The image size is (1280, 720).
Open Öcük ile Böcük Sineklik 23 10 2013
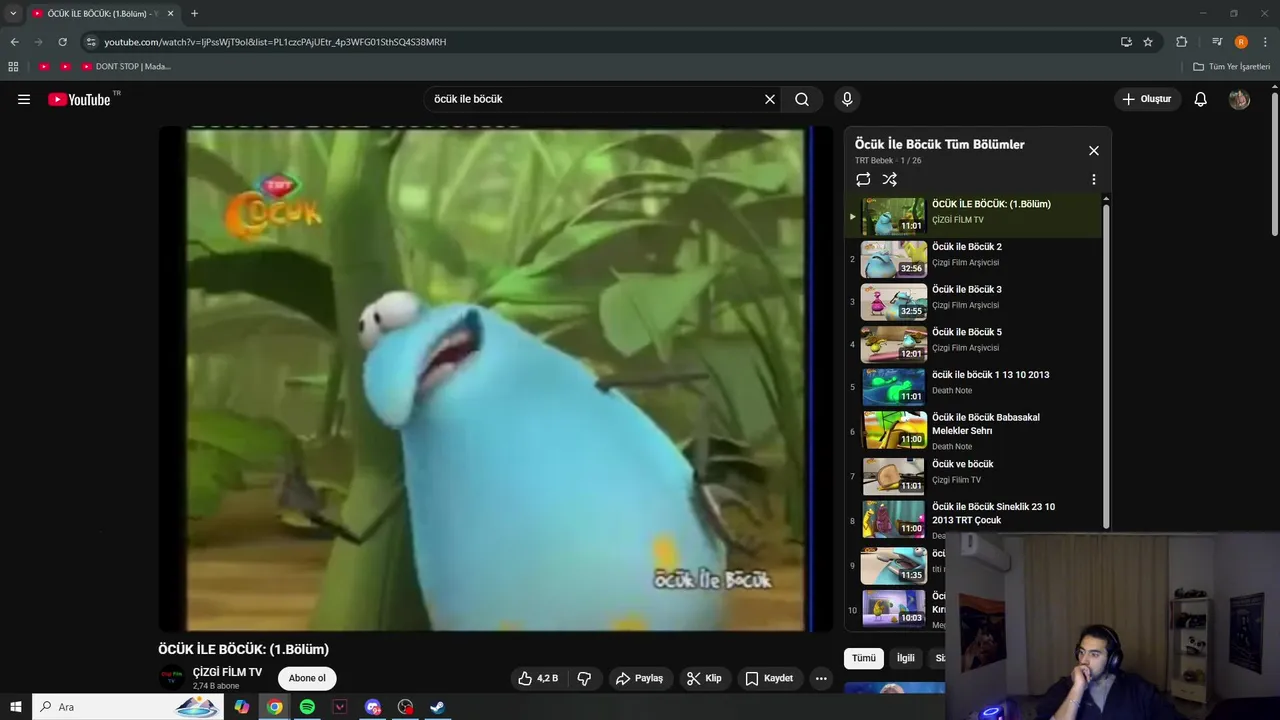(972, 520)
